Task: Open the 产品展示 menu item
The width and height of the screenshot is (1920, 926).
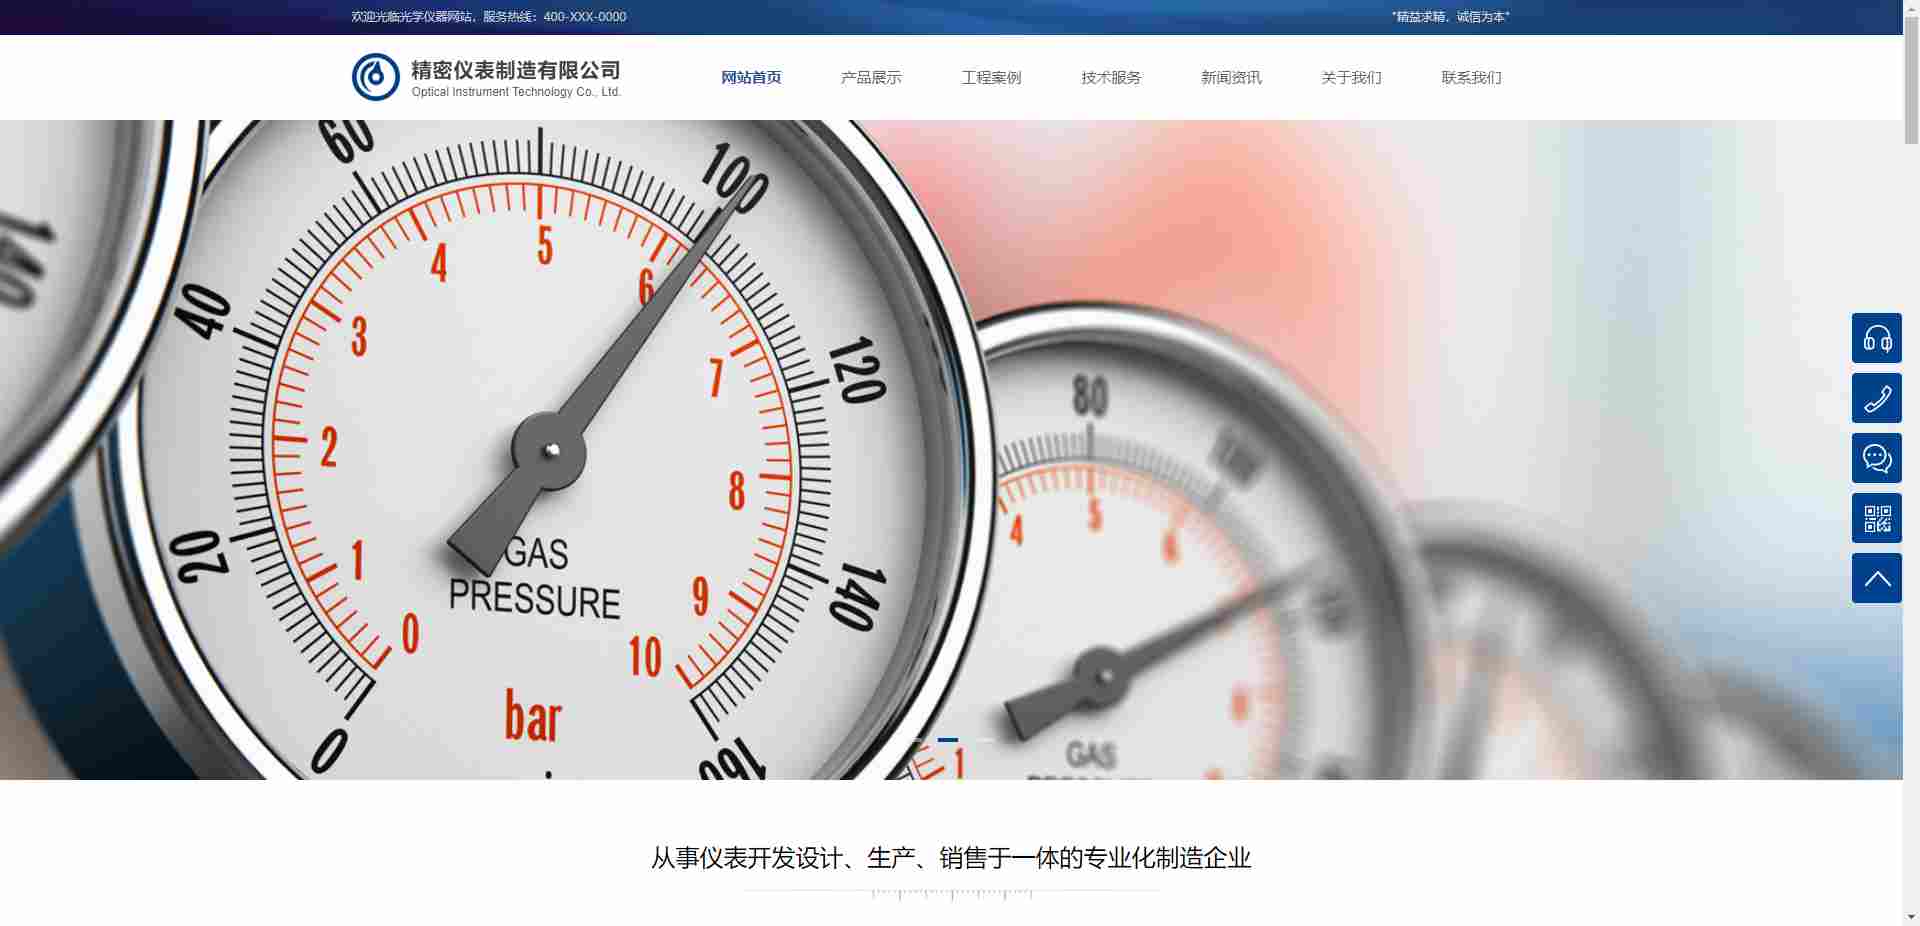Action: coord(871,78)
